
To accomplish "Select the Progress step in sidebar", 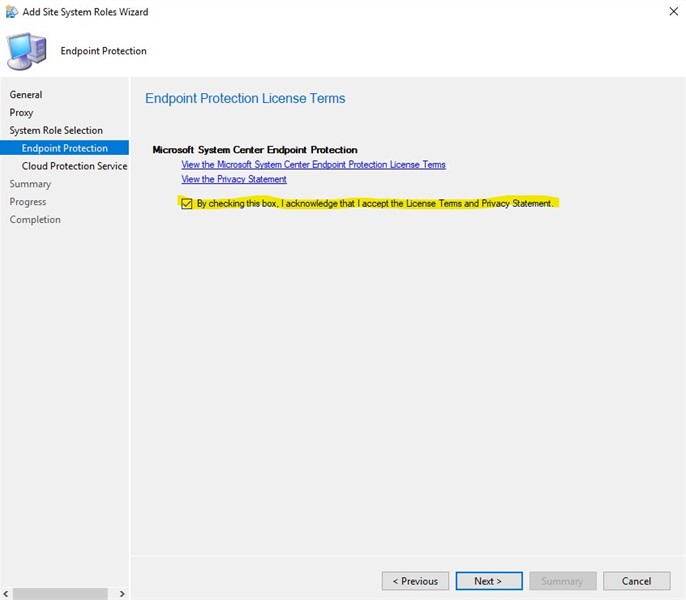I will tap(28, 202).
